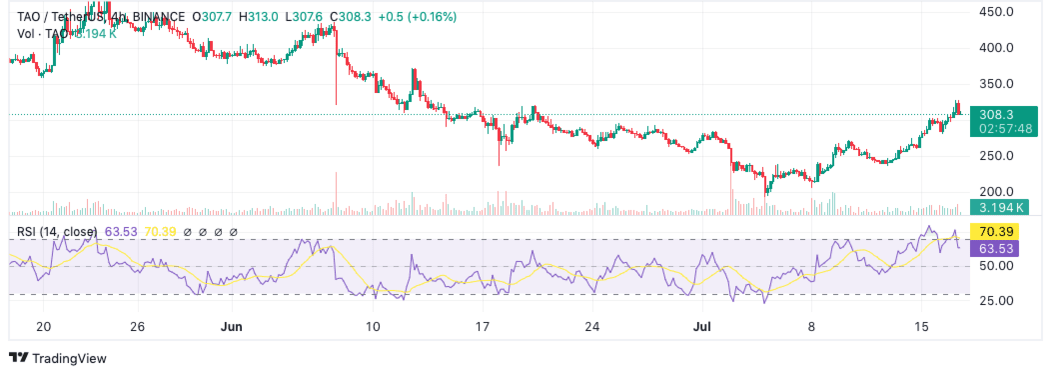Click the current price label 308.3
Image resolution: width=1052 pixels, height=375 pixels.
click(996, 114)
